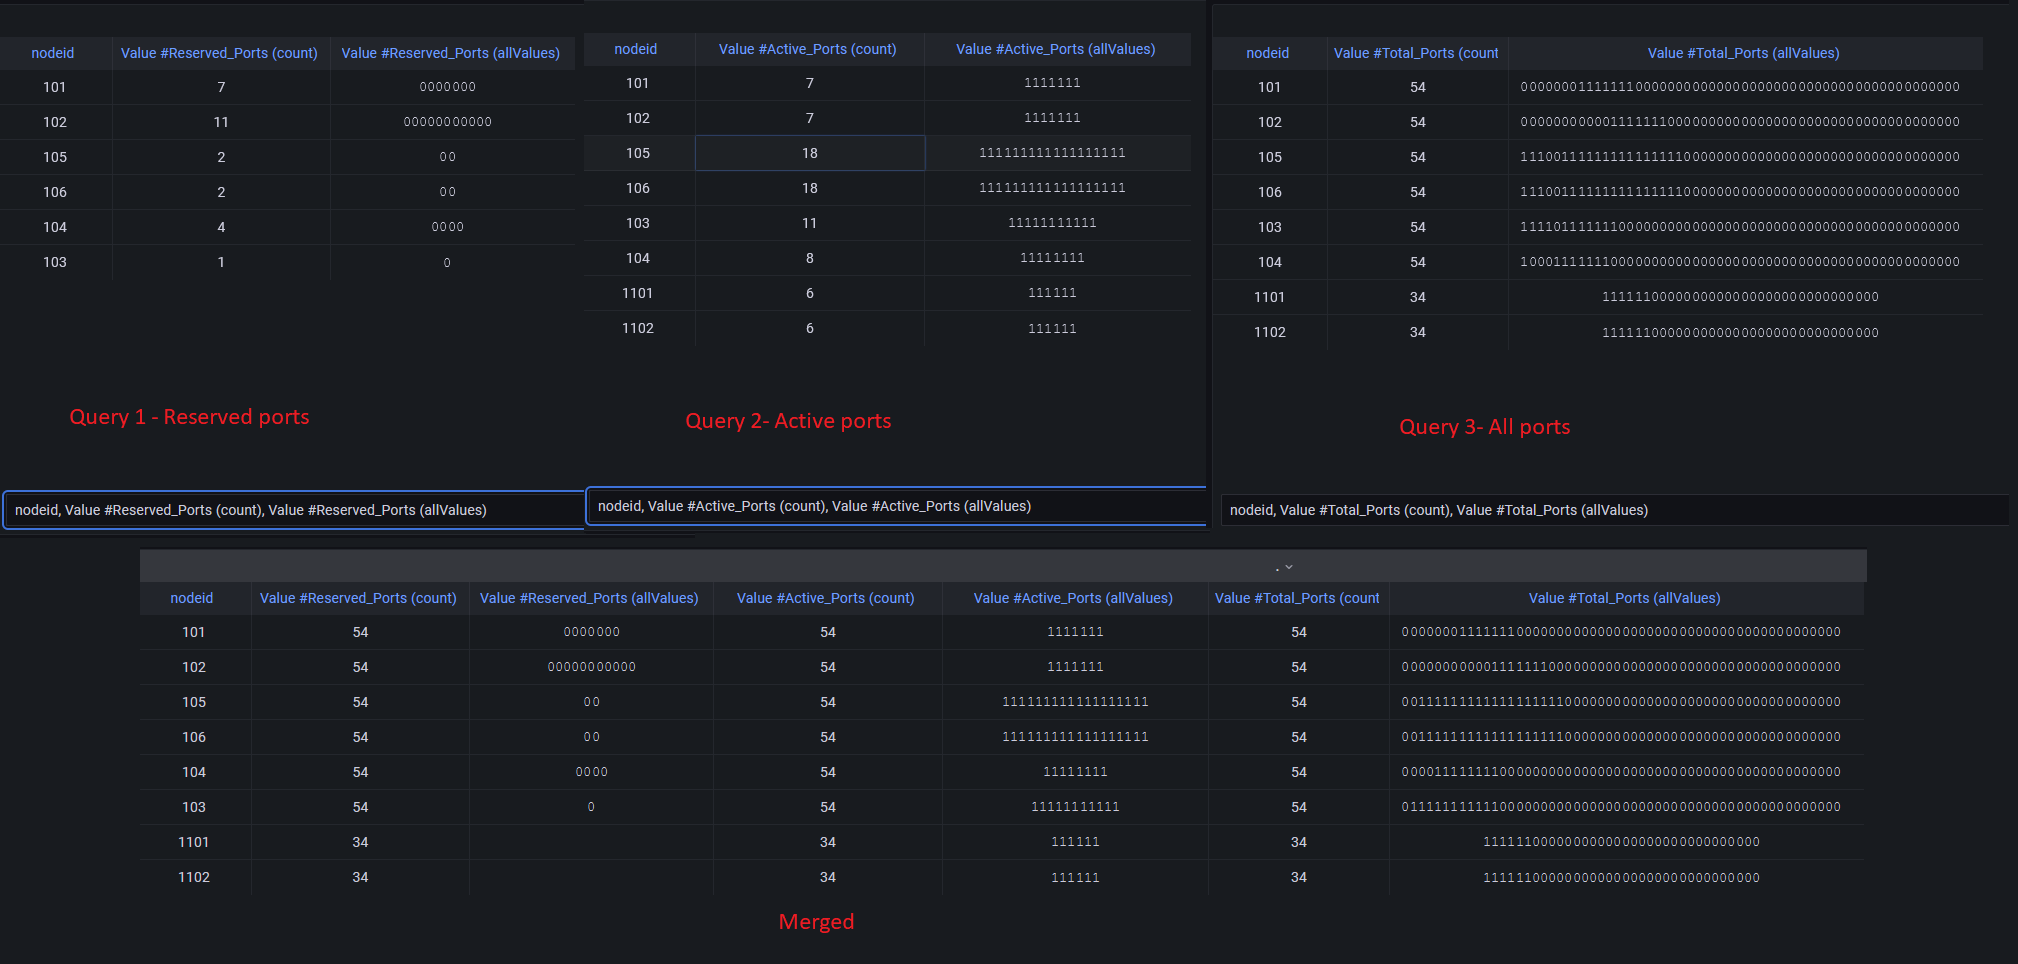Image resolution: width=2018 pixels, height=964 pixels.
Task: Select count 11 for node 103 in Query 2 table
Action: 810,223
